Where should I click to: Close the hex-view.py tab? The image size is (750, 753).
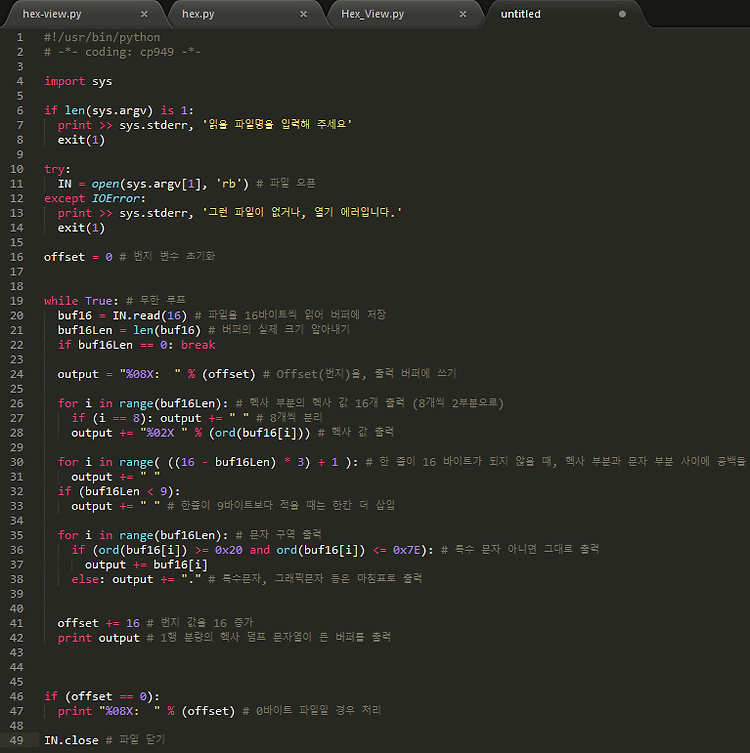coord(144,14)
